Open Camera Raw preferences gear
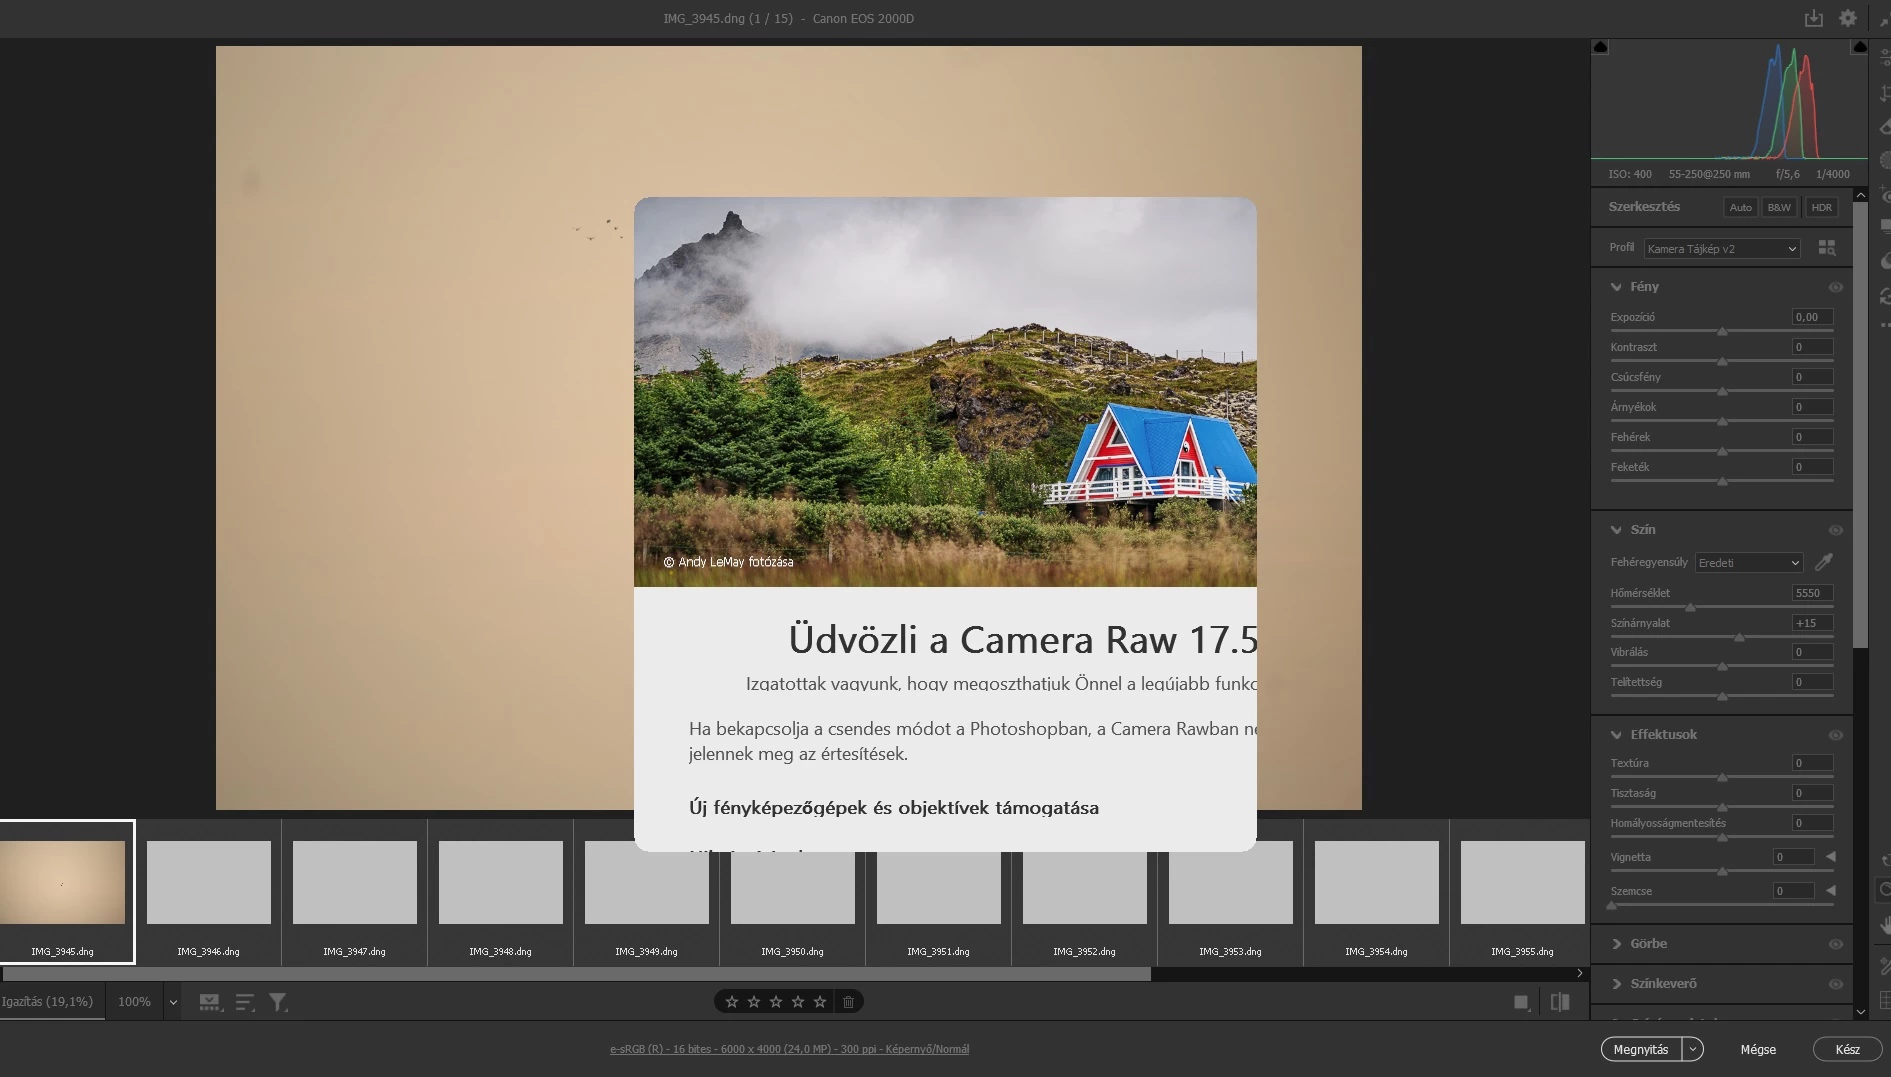 tap(1848, 18)
